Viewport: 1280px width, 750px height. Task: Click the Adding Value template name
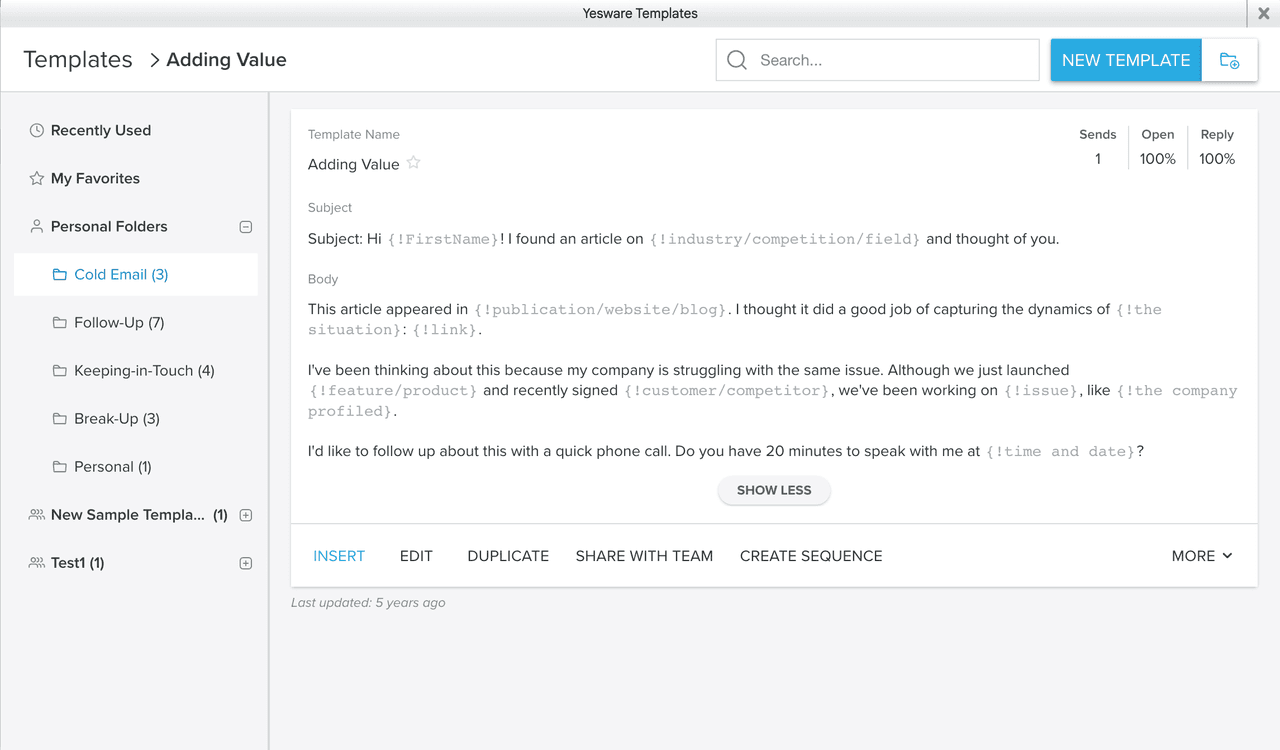pos(353,164)
